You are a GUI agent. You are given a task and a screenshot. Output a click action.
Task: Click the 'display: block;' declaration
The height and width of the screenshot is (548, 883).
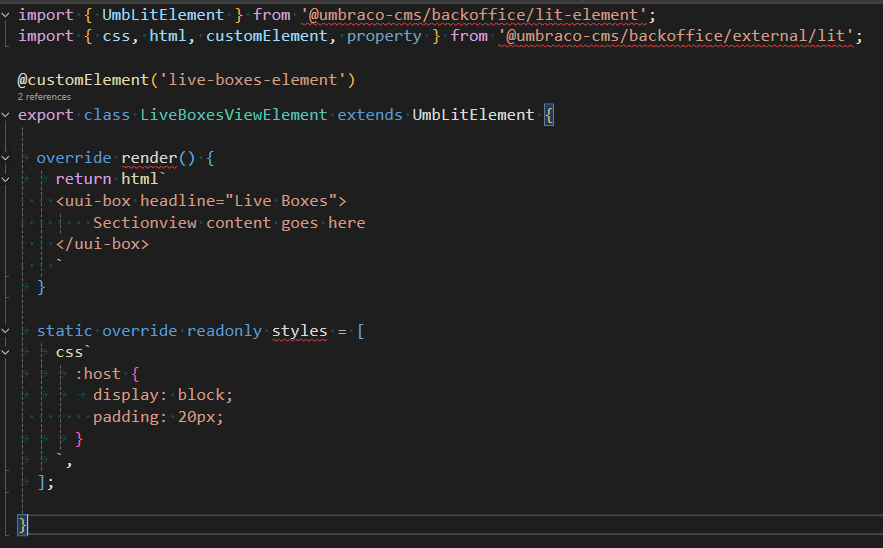pyautogui.click(x=163, y=395)
